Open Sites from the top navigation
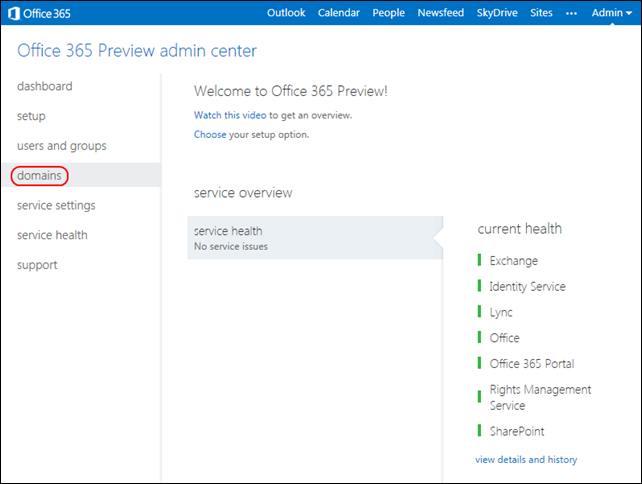The width and height of the screenshot is (642, 484). click(541, 13)
